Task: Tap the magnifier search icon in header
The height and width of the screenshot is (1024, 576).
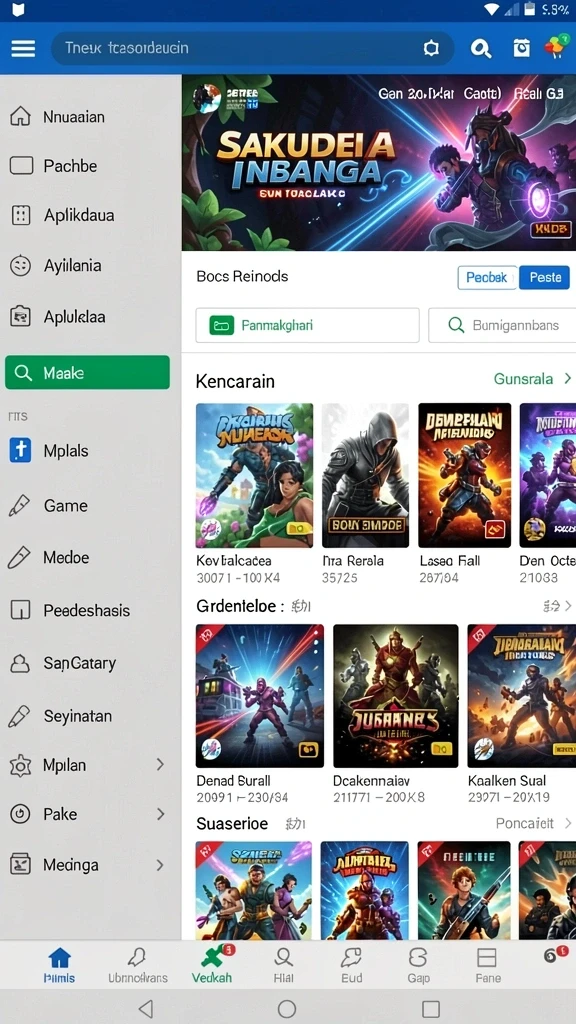Action: click(481, 48)
